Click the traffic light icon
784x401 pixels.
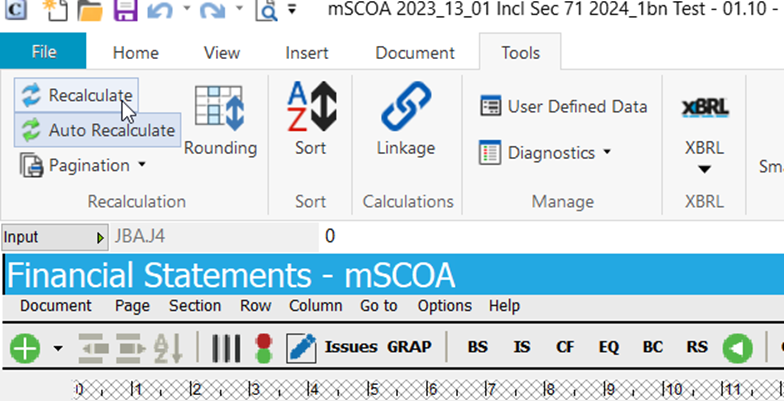pyautogui.click(x=264, y=348)
